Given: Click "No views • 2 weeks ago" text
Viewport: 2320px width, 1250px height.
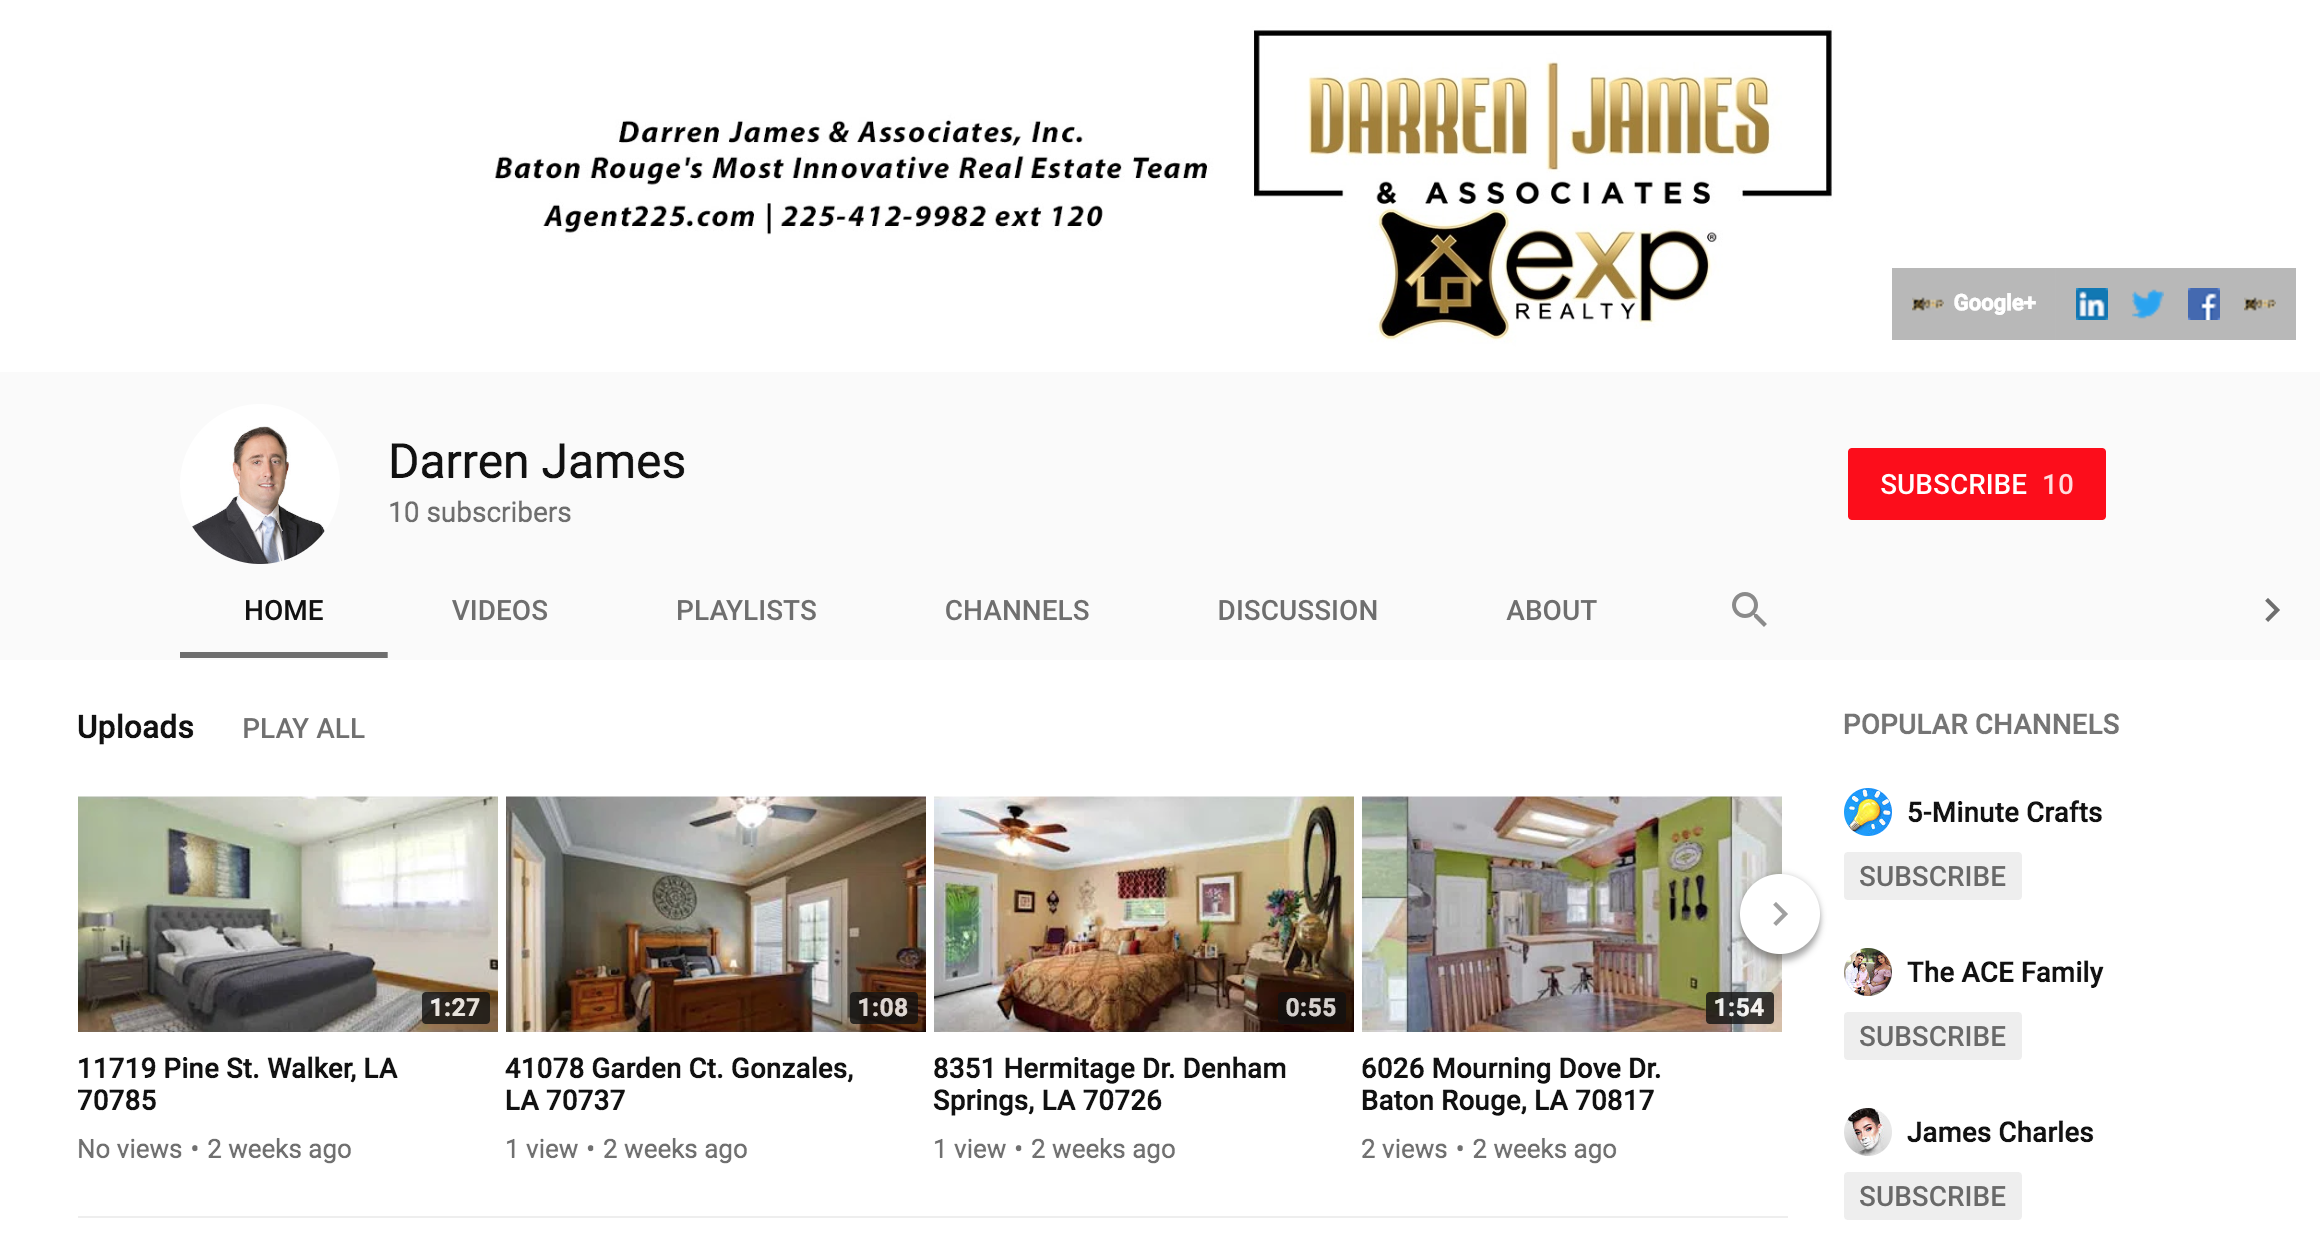Looking at the screenshot, I should (214, 1149).
